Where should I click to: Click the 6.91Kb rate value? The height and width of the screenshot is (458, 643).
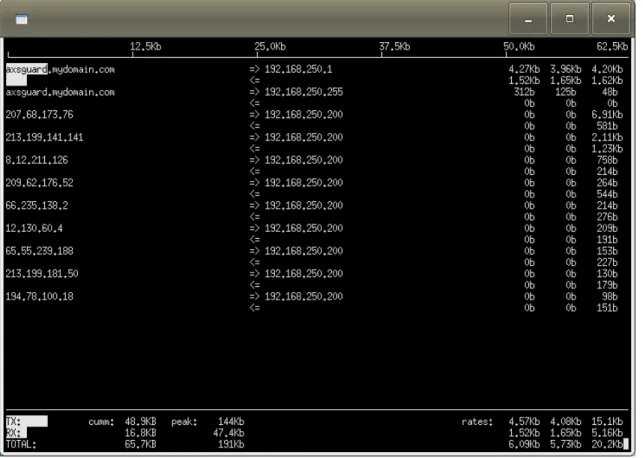(607, 114)
